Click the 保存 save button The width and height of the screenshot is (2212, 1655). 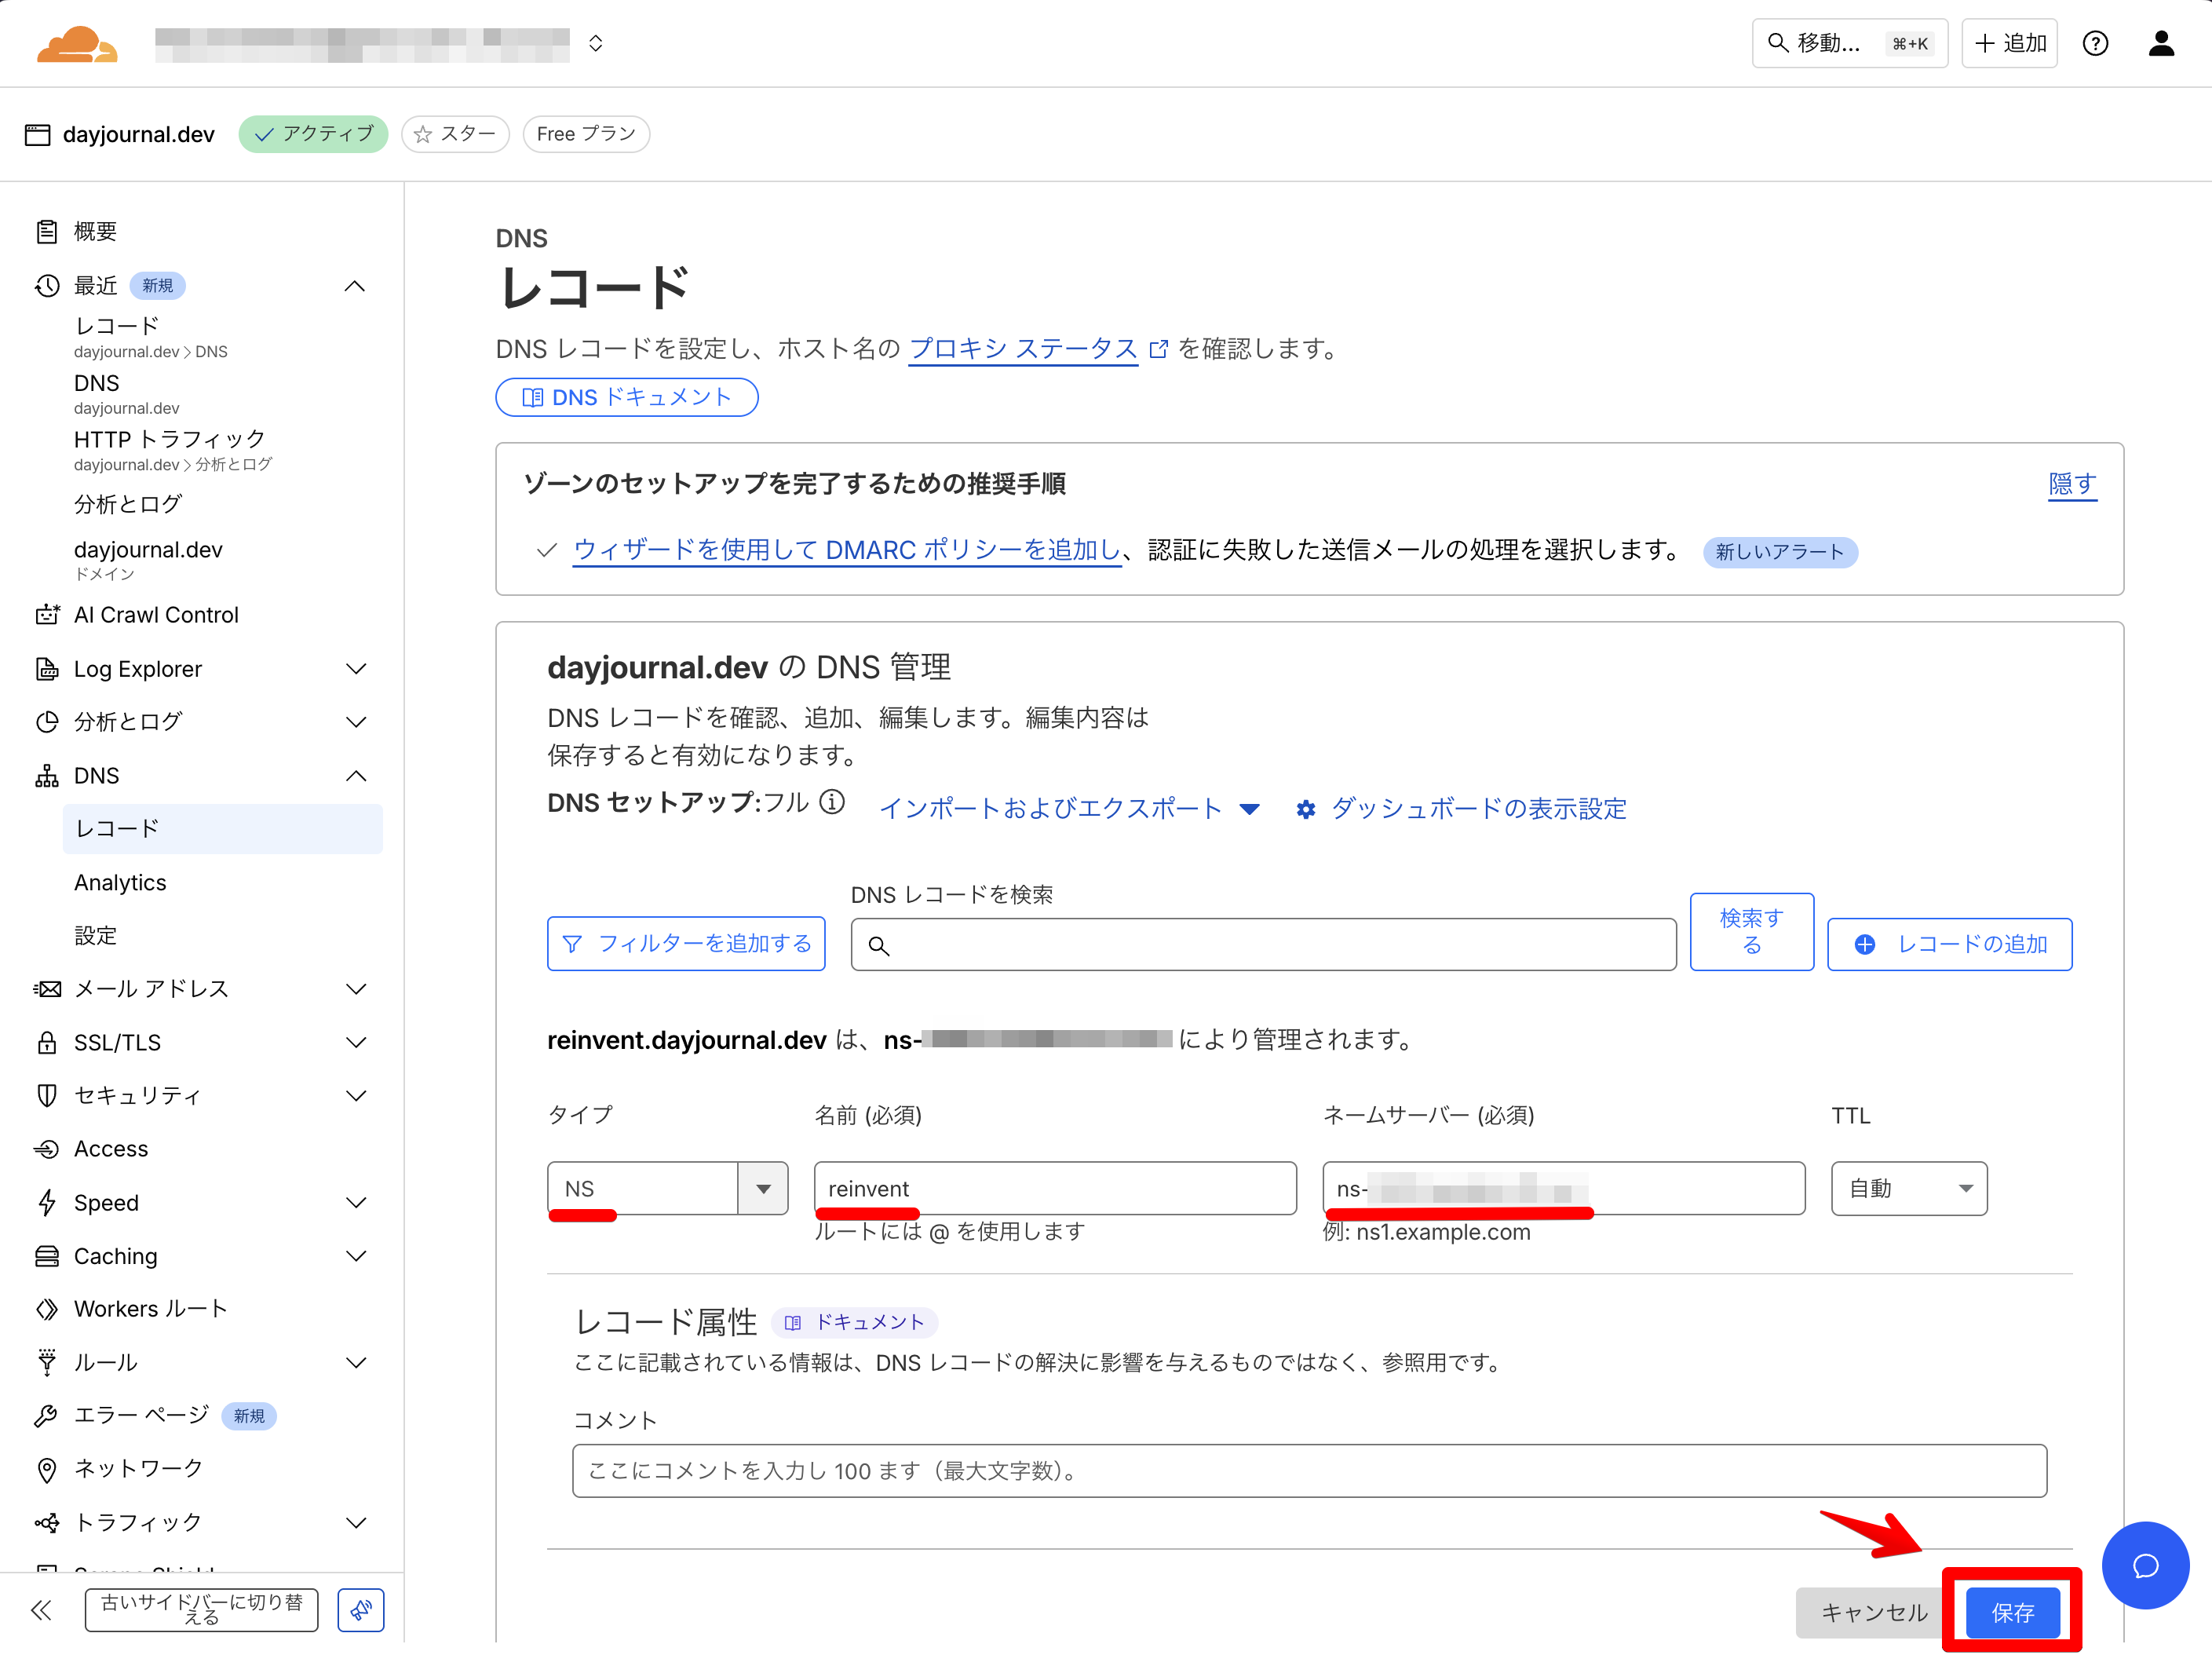[x=2011, y=1612]
